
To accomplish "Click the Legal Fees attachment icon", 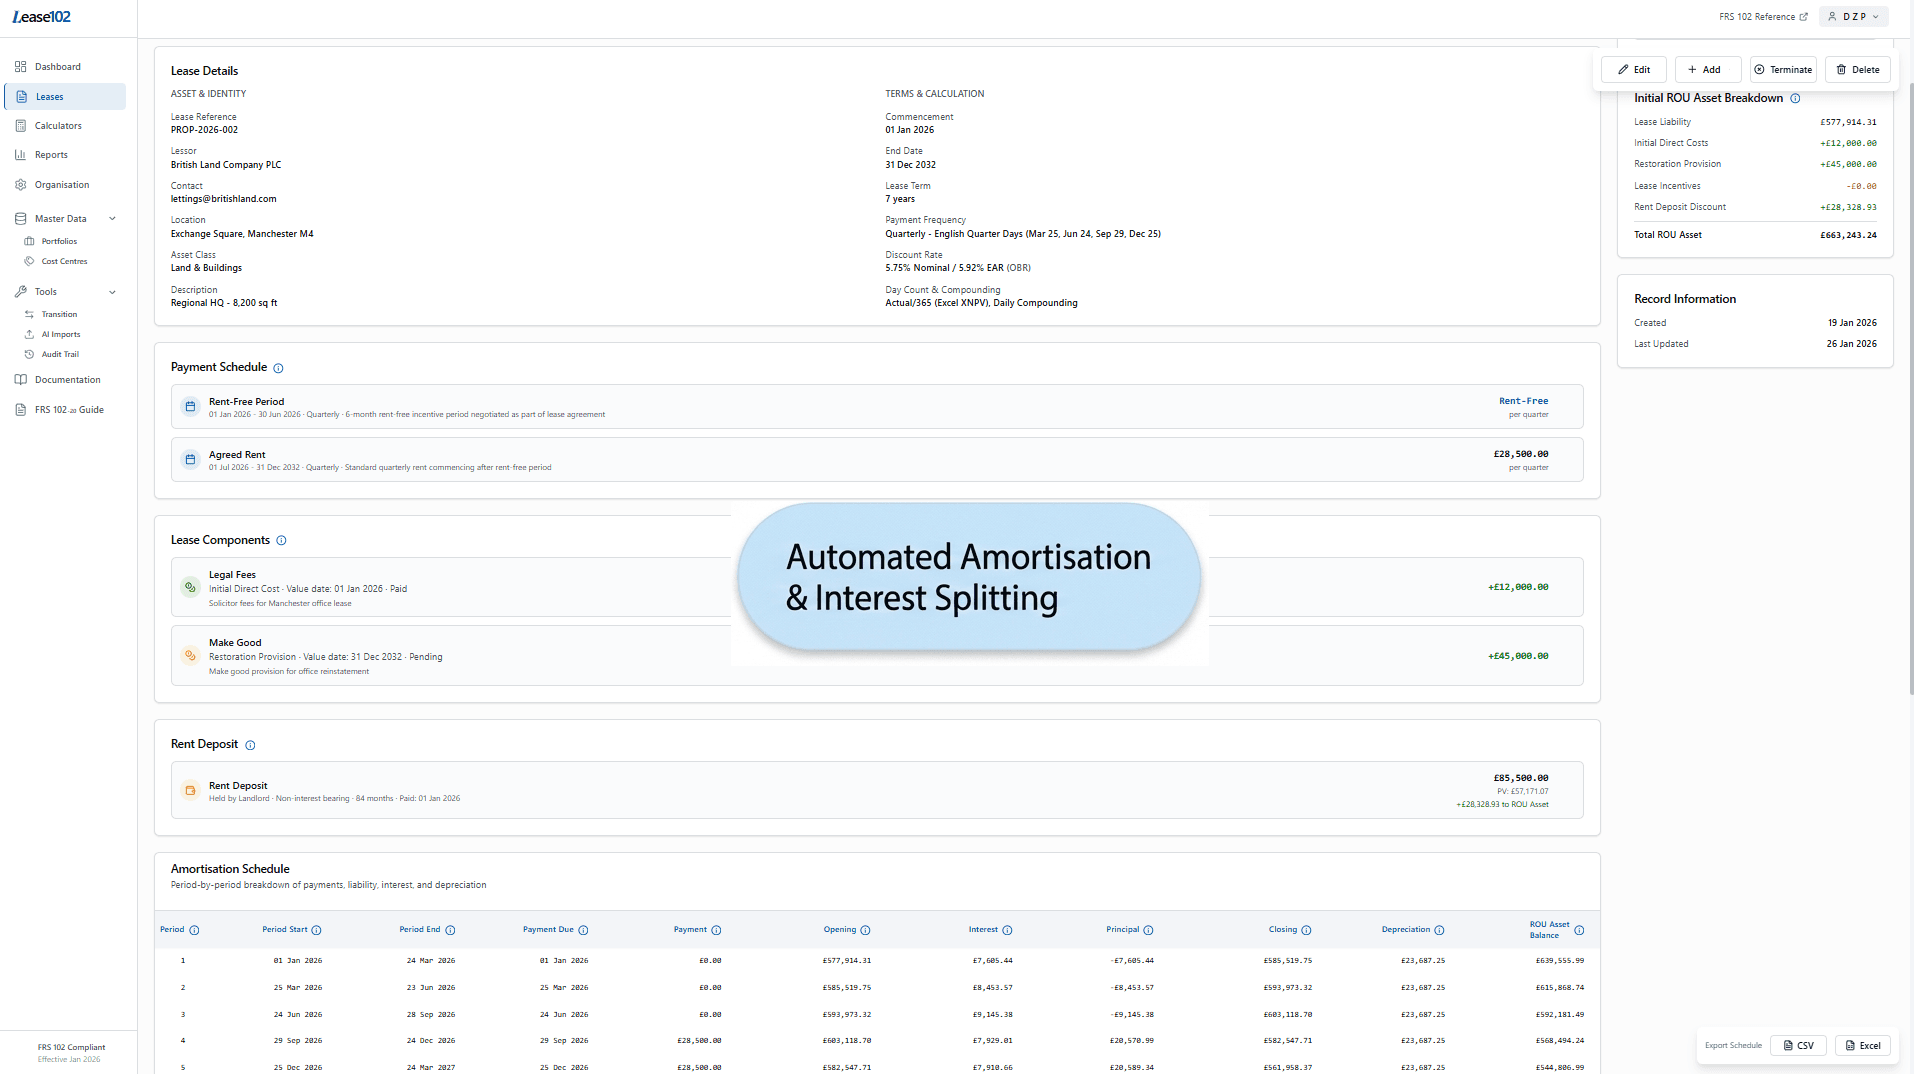I will 190,587.
